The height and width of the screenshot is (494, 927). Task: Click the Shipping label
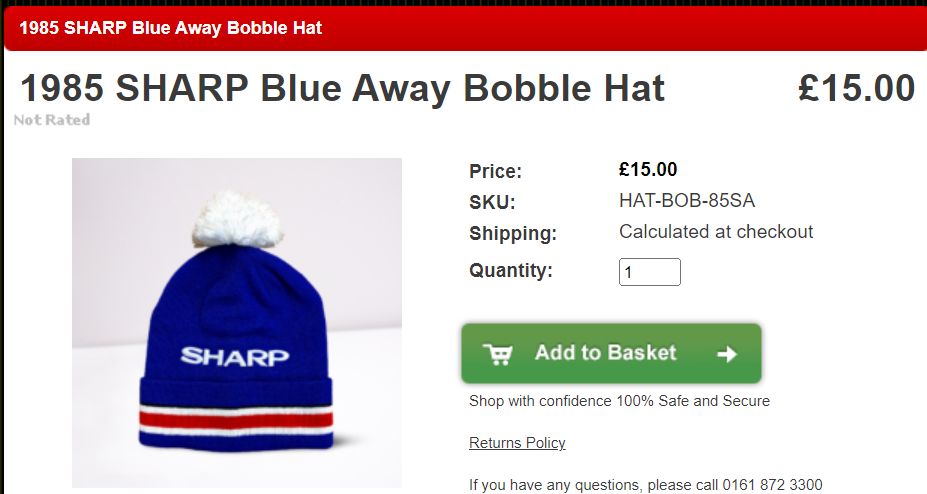coord(513,233)
